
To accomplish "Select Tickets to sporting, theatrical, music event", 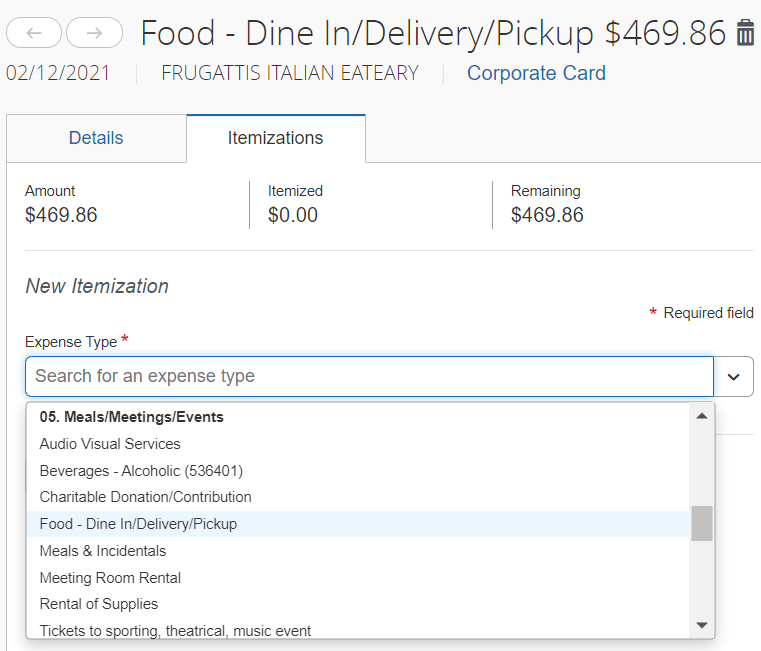I will [175, 630].
